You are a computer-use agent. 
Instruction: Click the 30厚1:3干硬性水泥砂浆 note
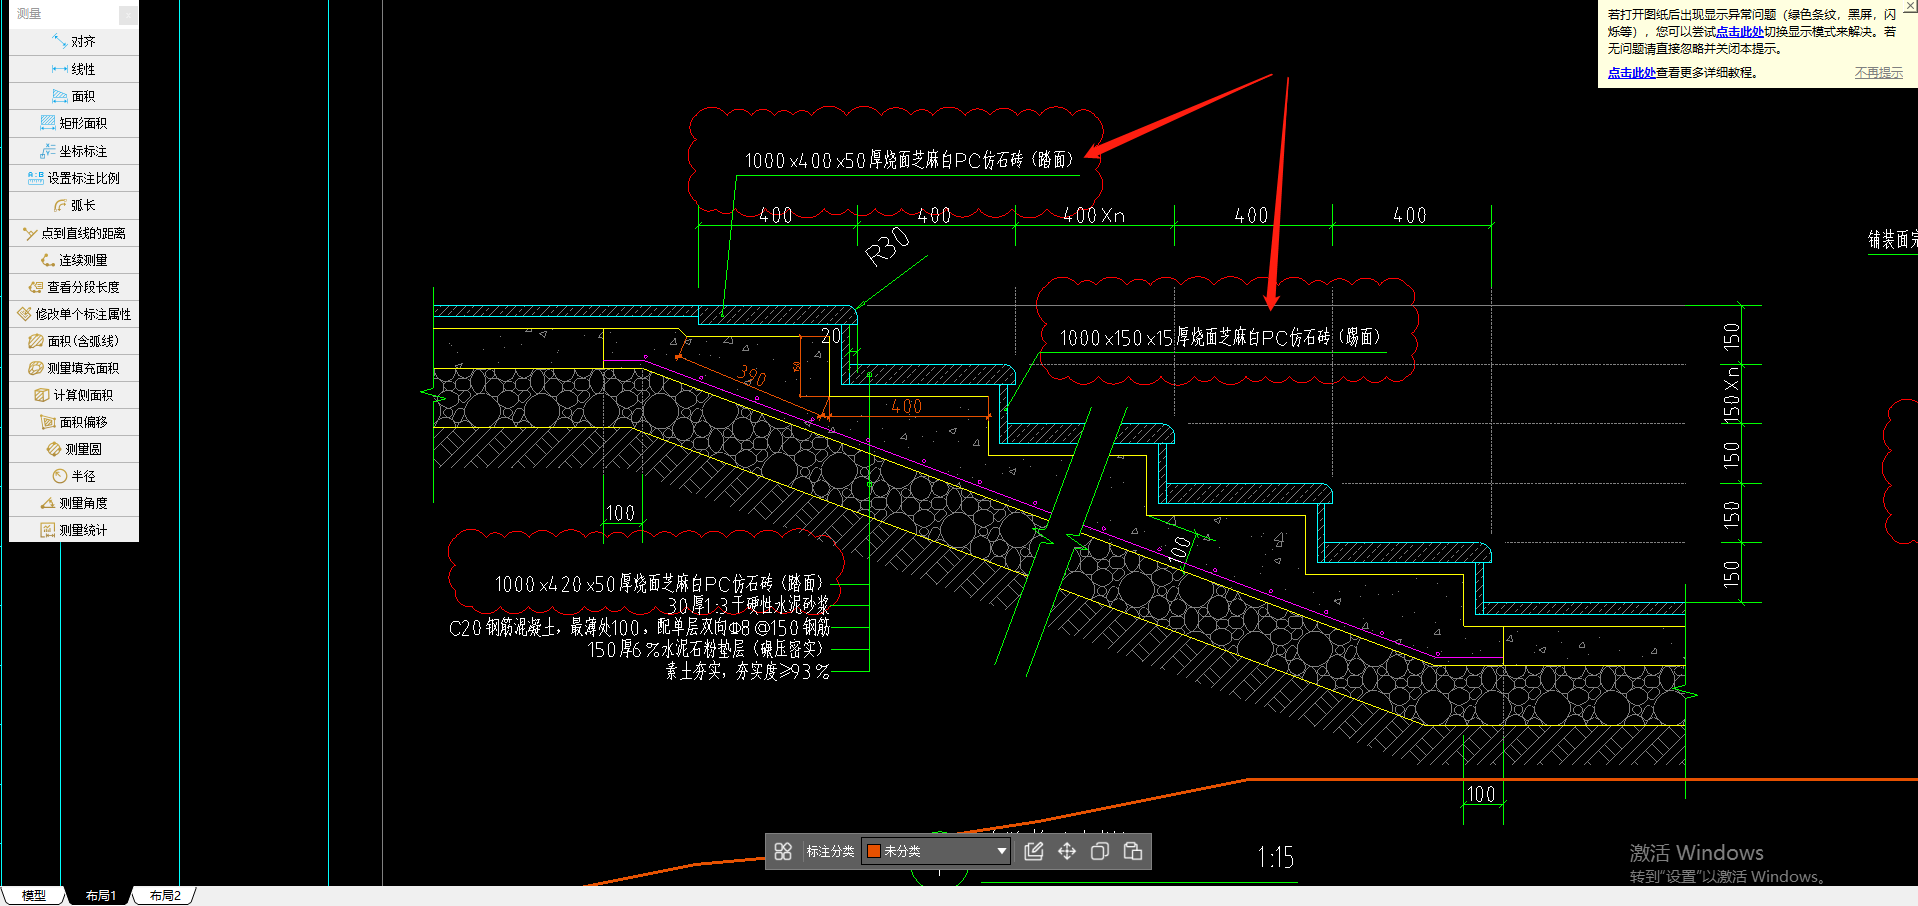[x=749, y=606]
